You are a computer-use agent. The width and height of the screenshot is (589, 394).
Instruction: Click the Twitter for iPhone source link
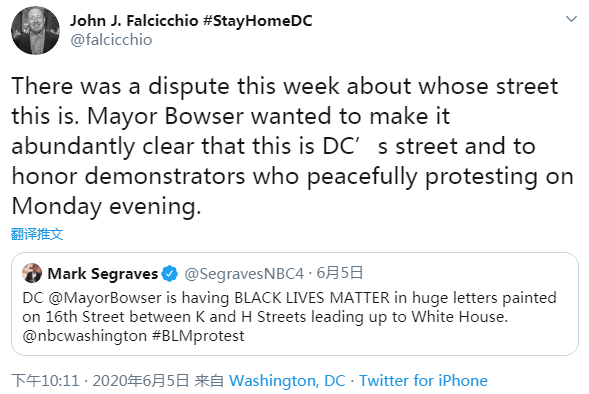point(423,380)
